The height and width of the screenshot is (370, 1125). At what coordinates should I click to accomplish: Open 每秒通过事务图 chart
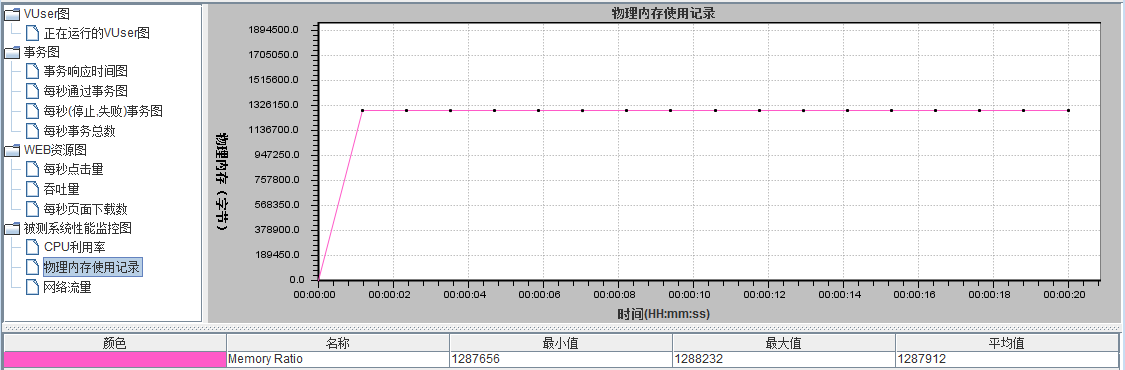coord(85,91)
